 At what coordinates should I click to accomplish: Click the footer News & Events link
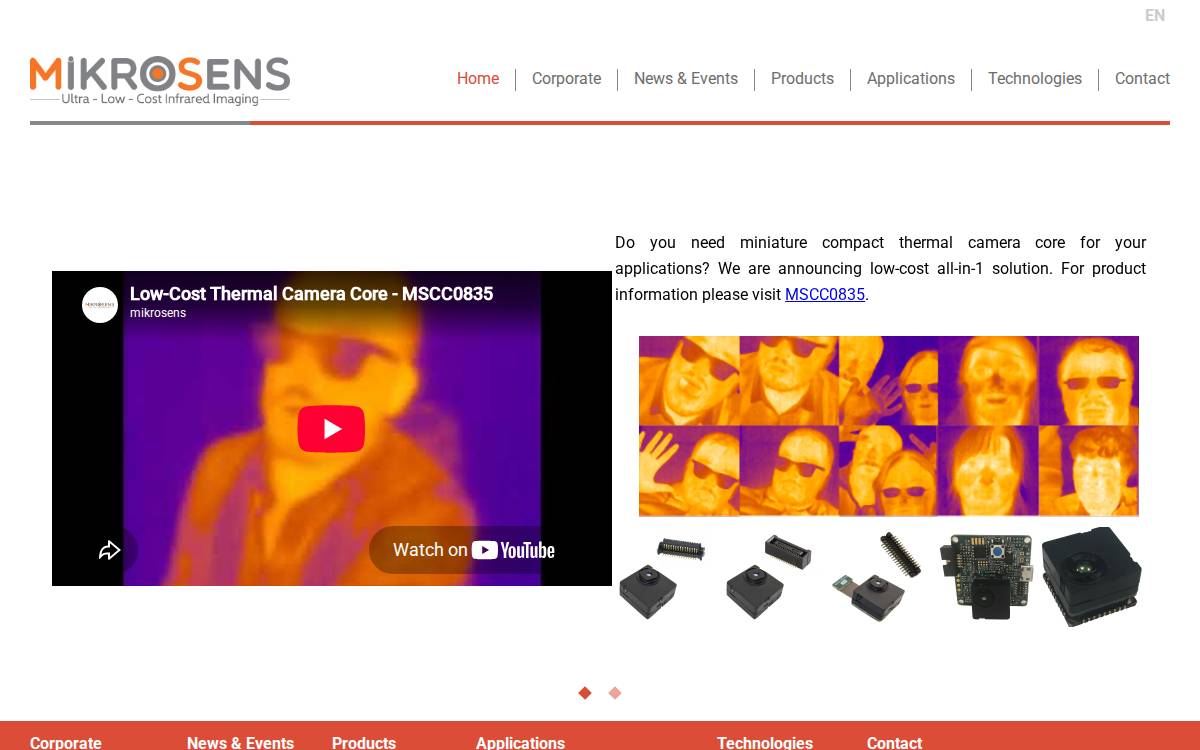coord(240,743)
